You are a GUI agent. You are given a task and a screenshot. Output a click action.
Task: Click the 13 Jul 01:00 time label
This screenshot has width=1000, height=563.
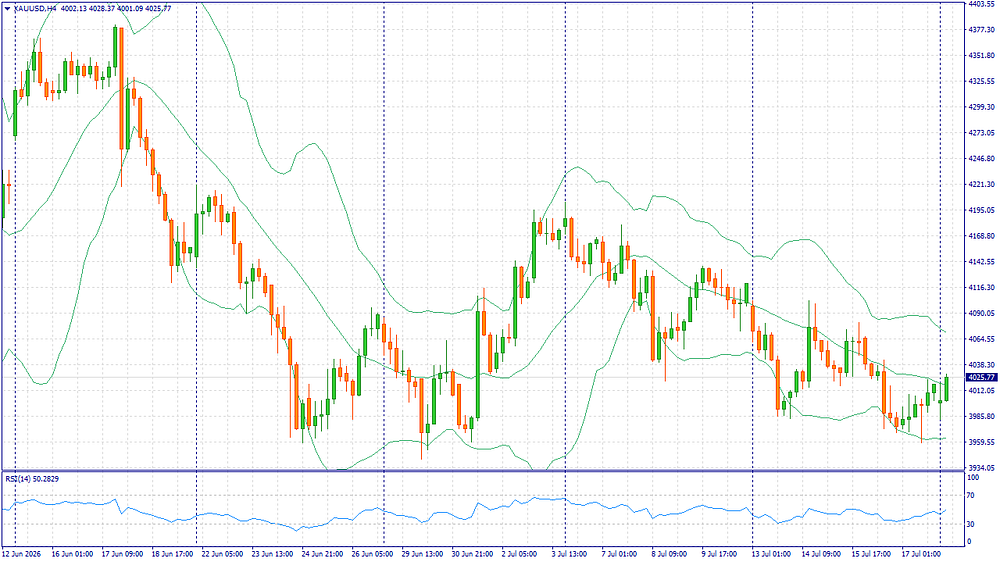pos(771,554)
